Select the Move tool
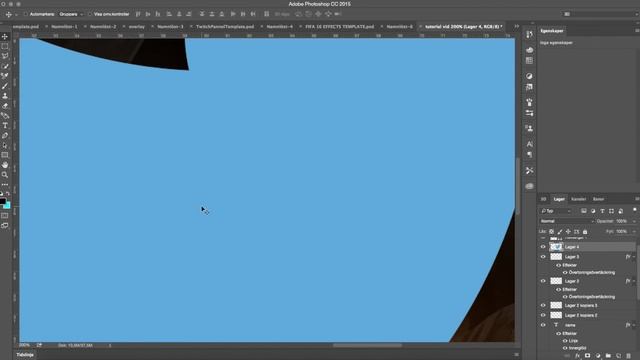Viewport: 640px width, 360px height. (x=5, y=37)
